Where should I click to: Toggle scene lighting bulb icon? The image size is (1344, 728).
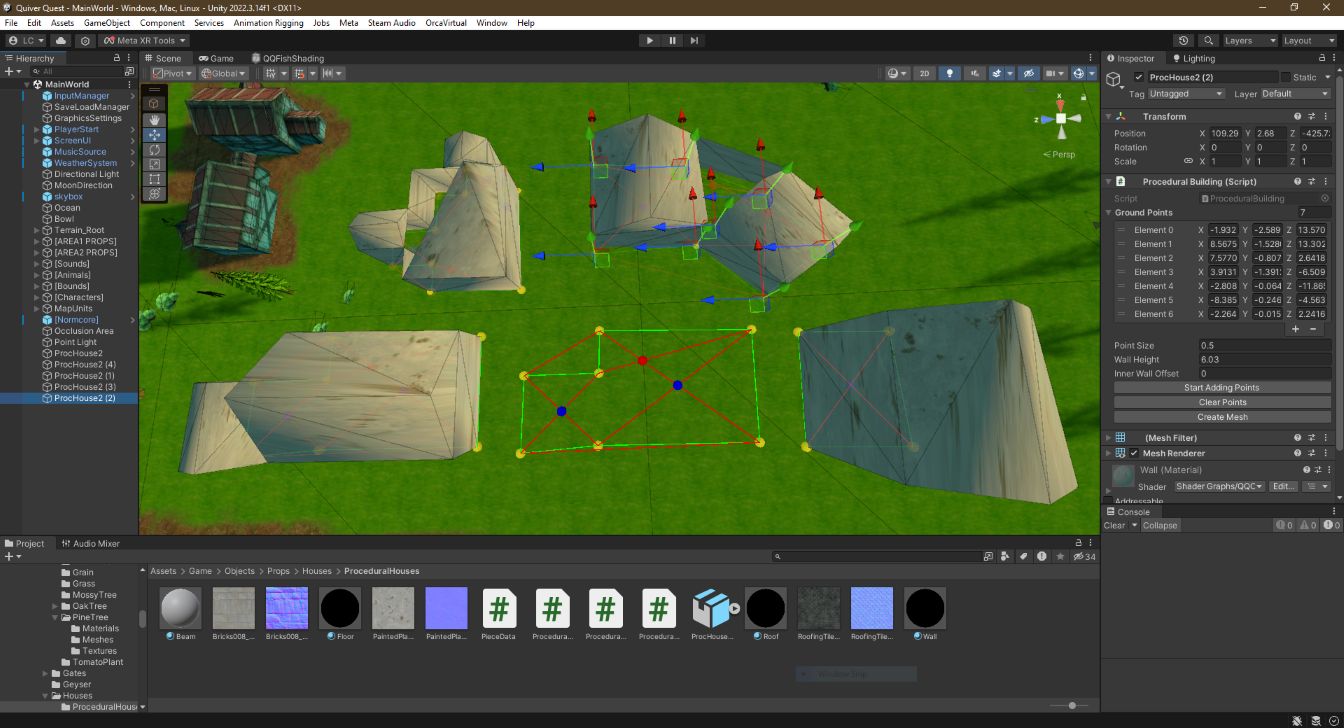pyautogui.click(x=950, y=73)
